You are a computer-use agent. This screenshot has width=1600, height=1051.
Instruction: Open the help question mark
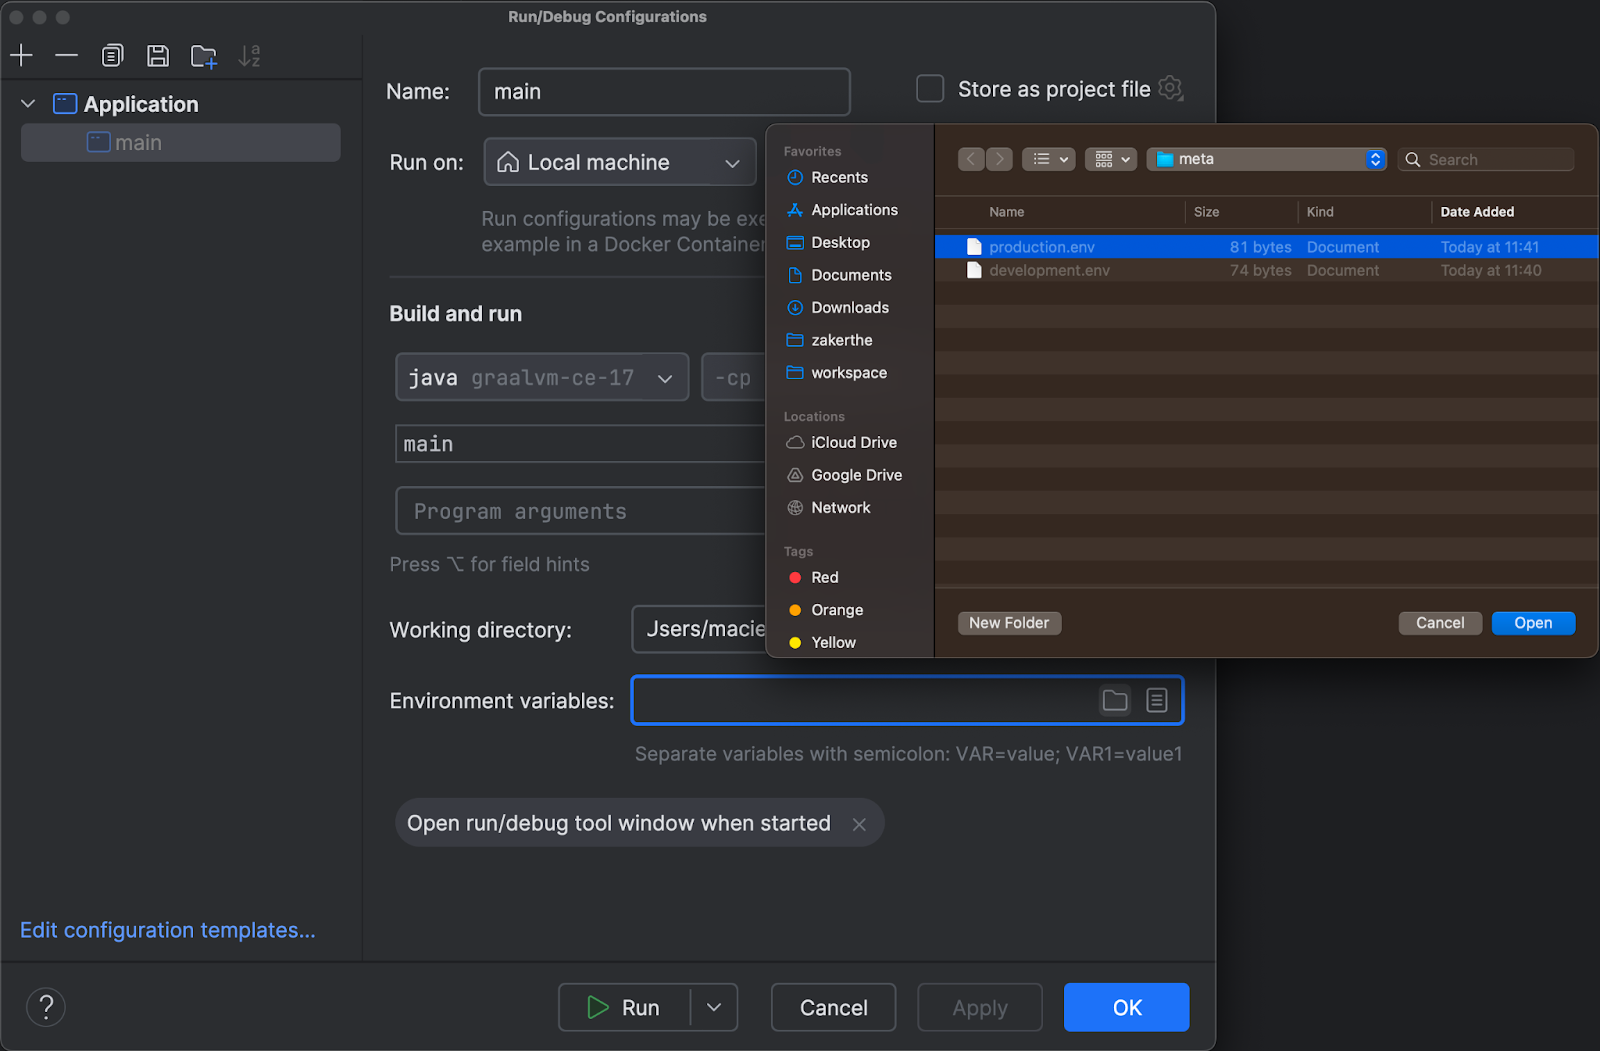pos(46,1007)
